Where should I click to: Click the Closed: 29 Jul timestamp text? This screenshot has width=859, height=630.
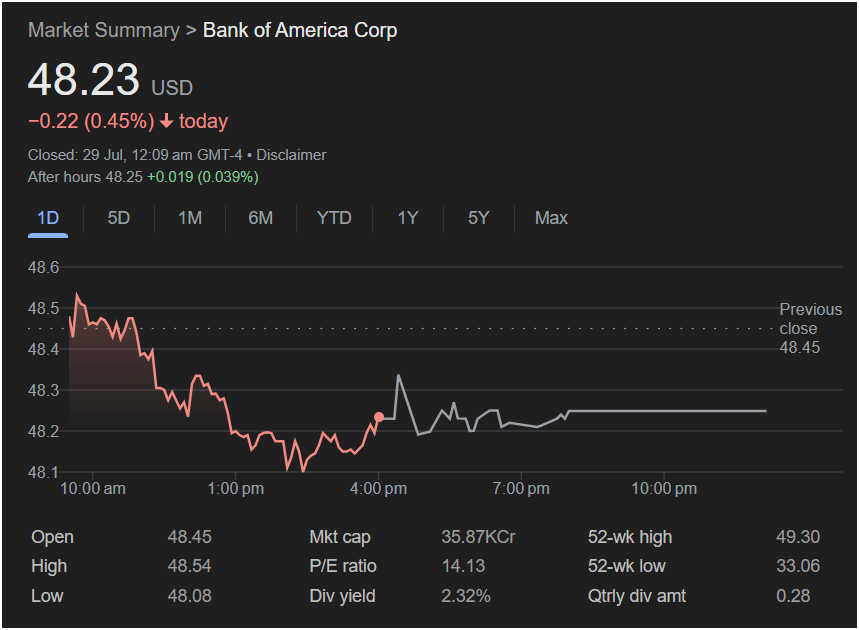135,155
